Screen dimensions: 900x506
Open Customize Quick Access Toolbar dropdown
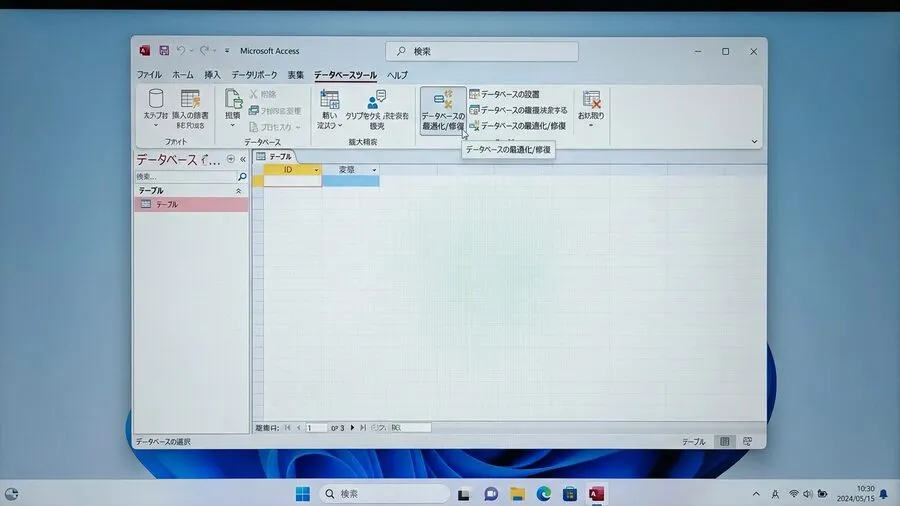click(x=227, y=50)
